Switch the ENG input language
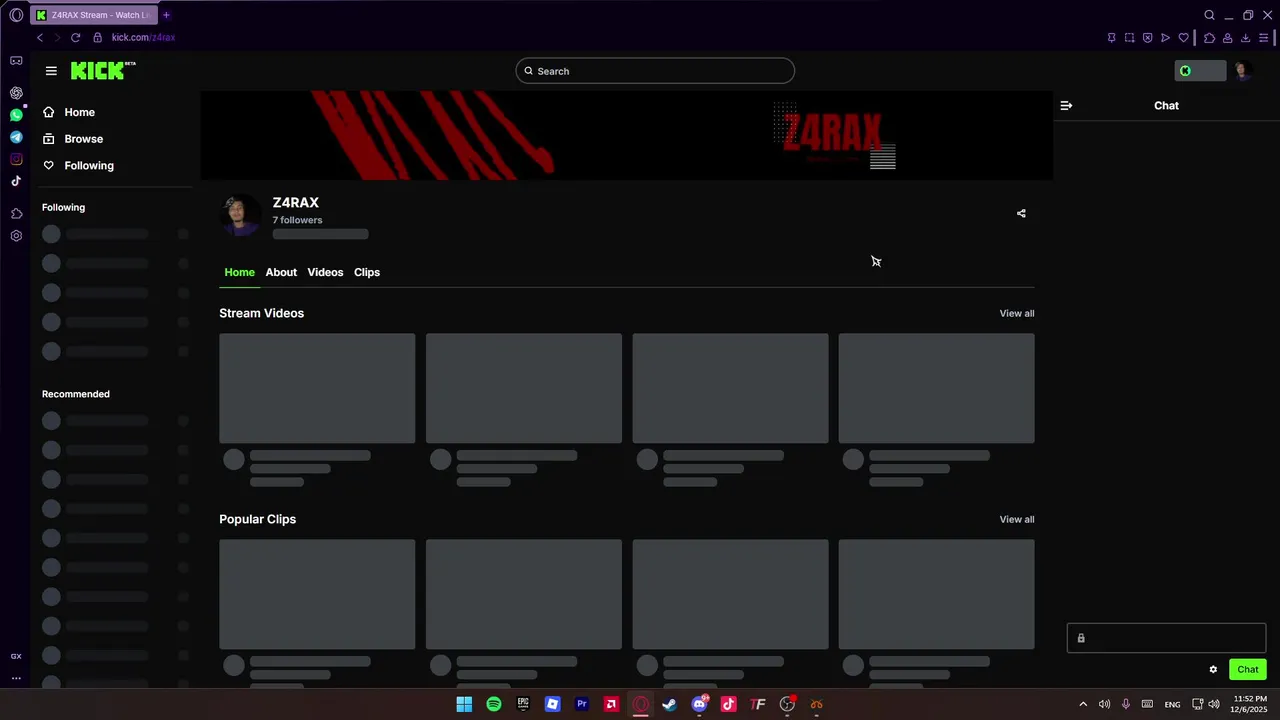The width and height of the screenshot is (1280, 720). pos(1172,704)
